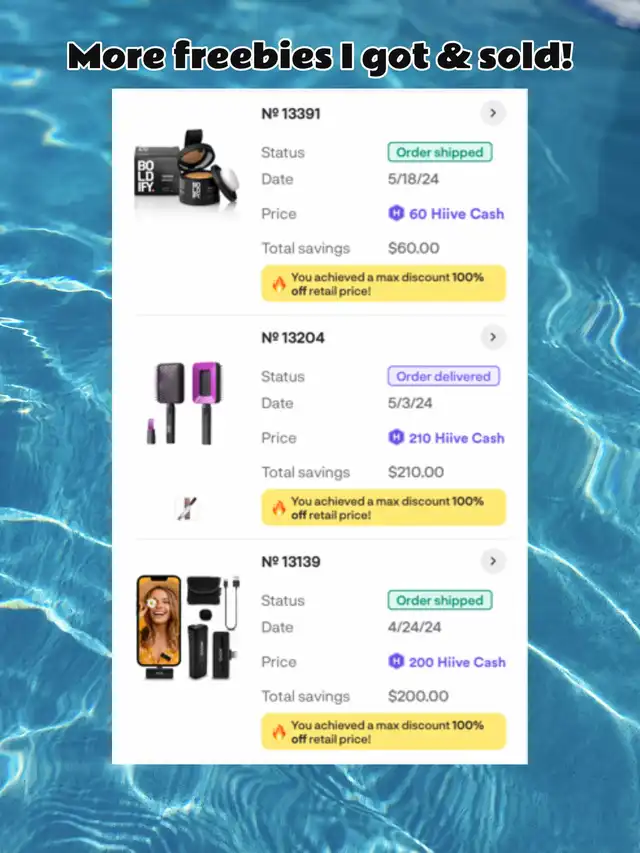The width and height of the screenshot is (640, 853).
Task: Click small lip product thumbnail under brushes
Action: pos(188,508)
